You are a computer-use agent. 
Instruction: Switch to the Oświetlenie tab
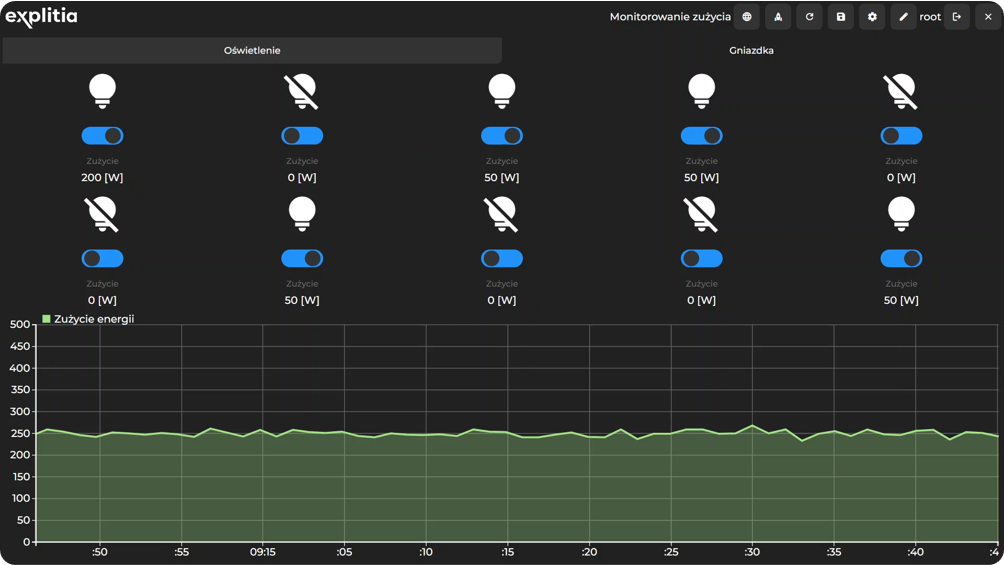click(x=252, y=51)
